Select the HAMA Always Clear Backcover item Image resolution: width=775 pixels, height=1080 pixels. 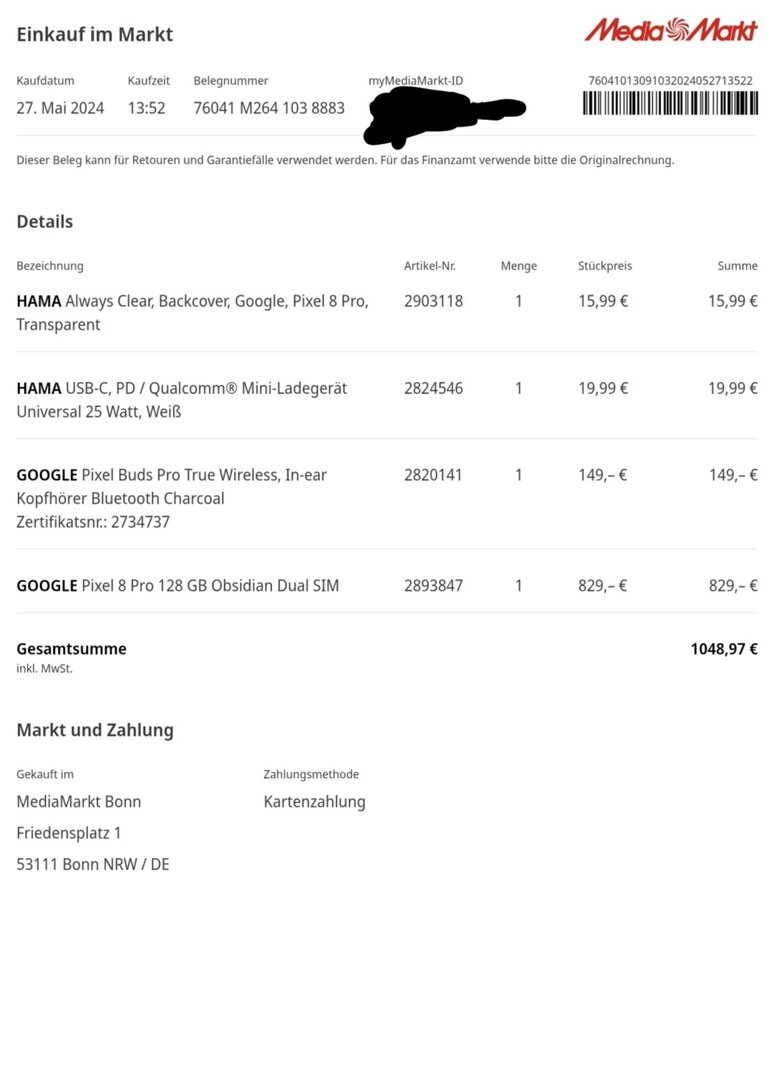192,312
